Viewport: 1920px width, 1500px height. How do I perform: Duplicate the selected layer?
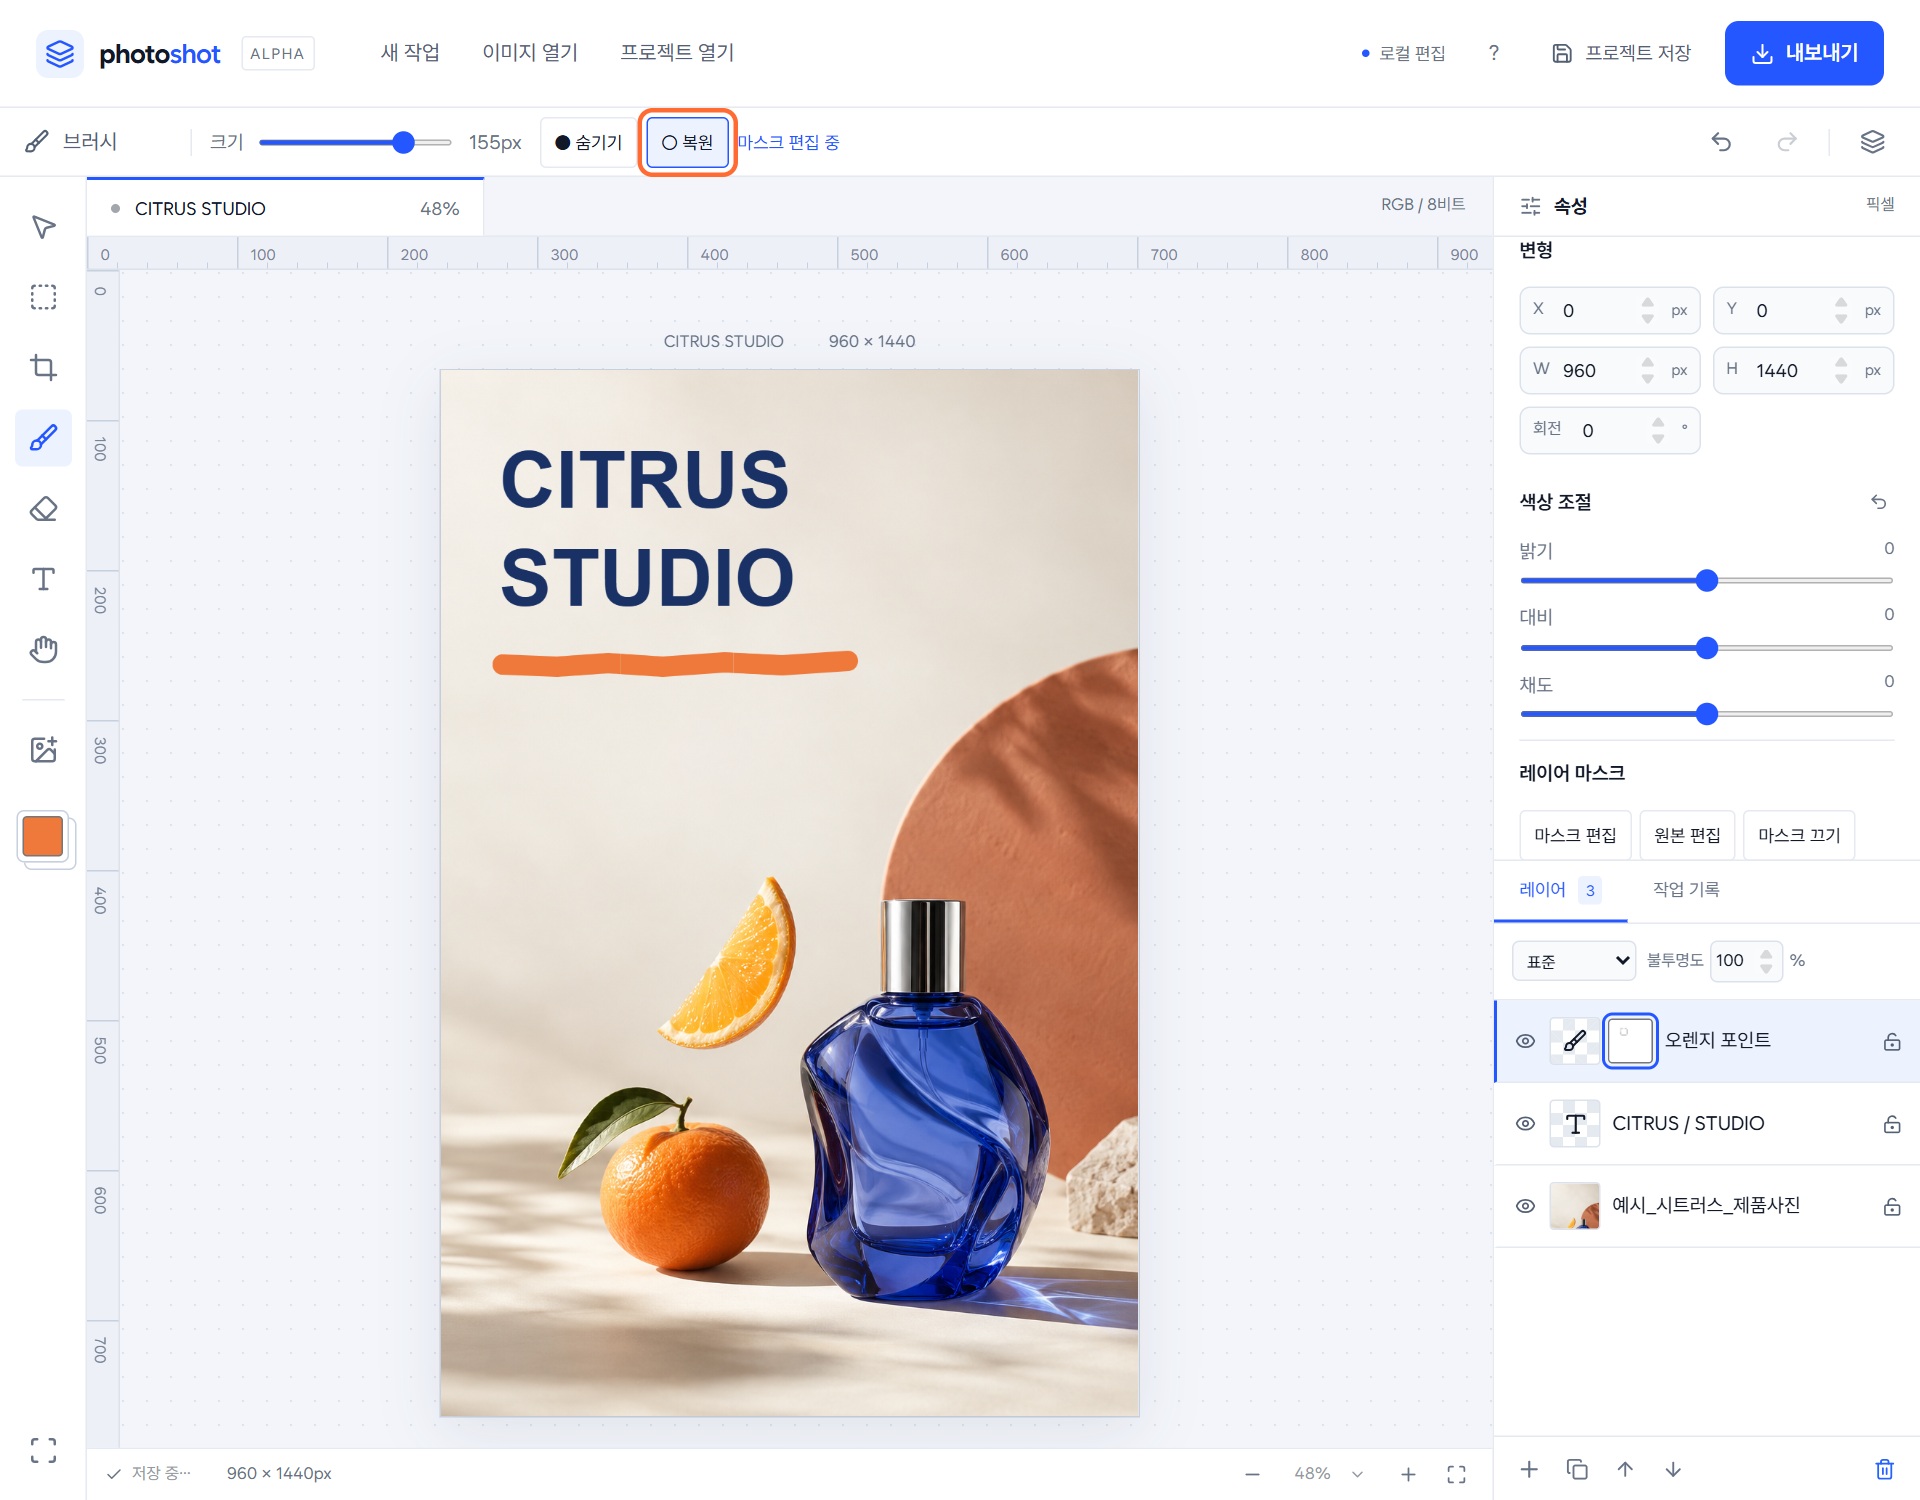pyautogui.click(x=1577, y=1469)
